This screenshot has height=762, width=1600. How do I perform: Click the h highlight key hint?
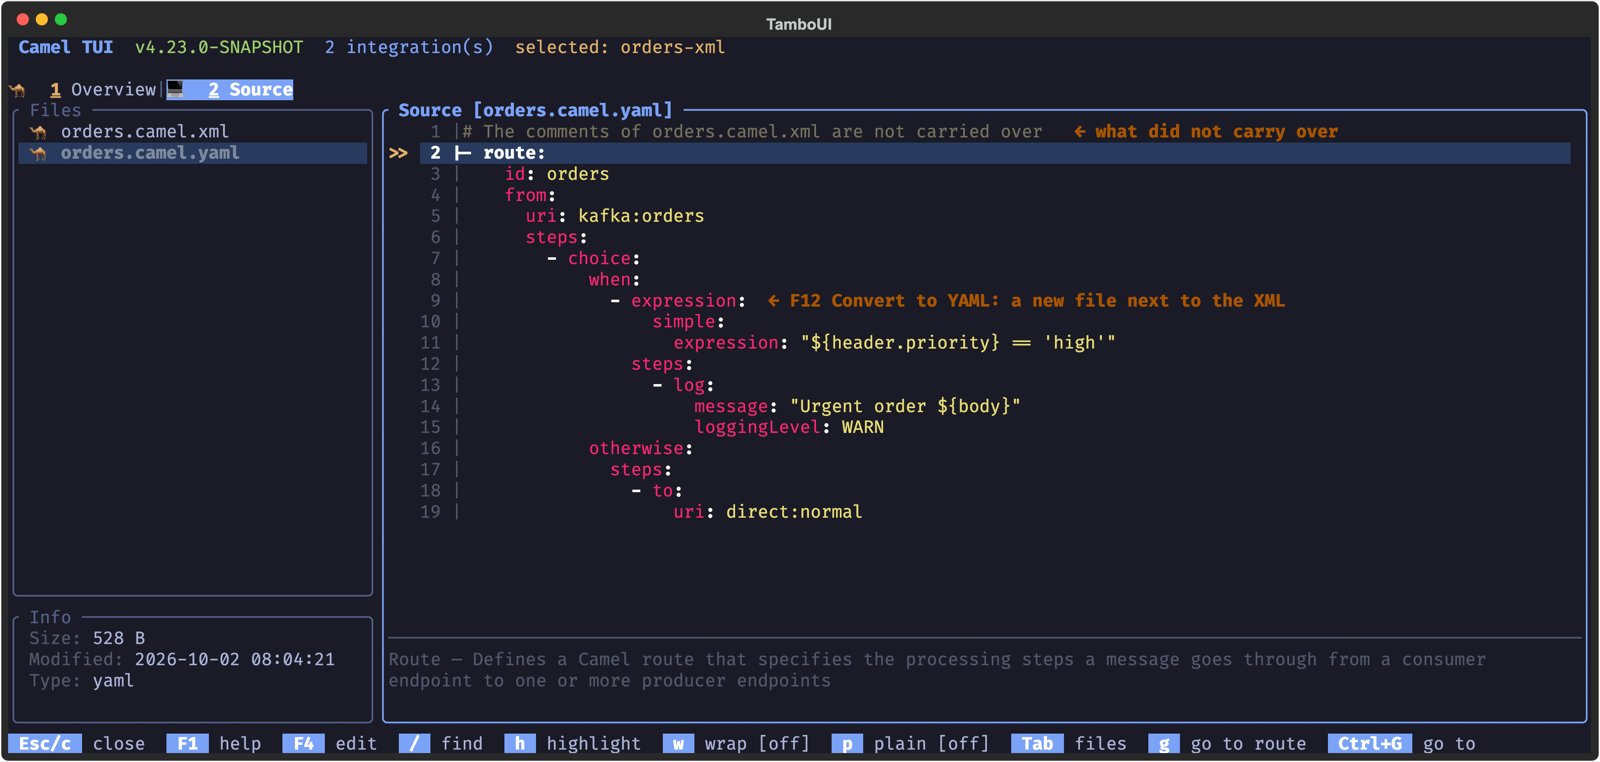pos(573,743)
